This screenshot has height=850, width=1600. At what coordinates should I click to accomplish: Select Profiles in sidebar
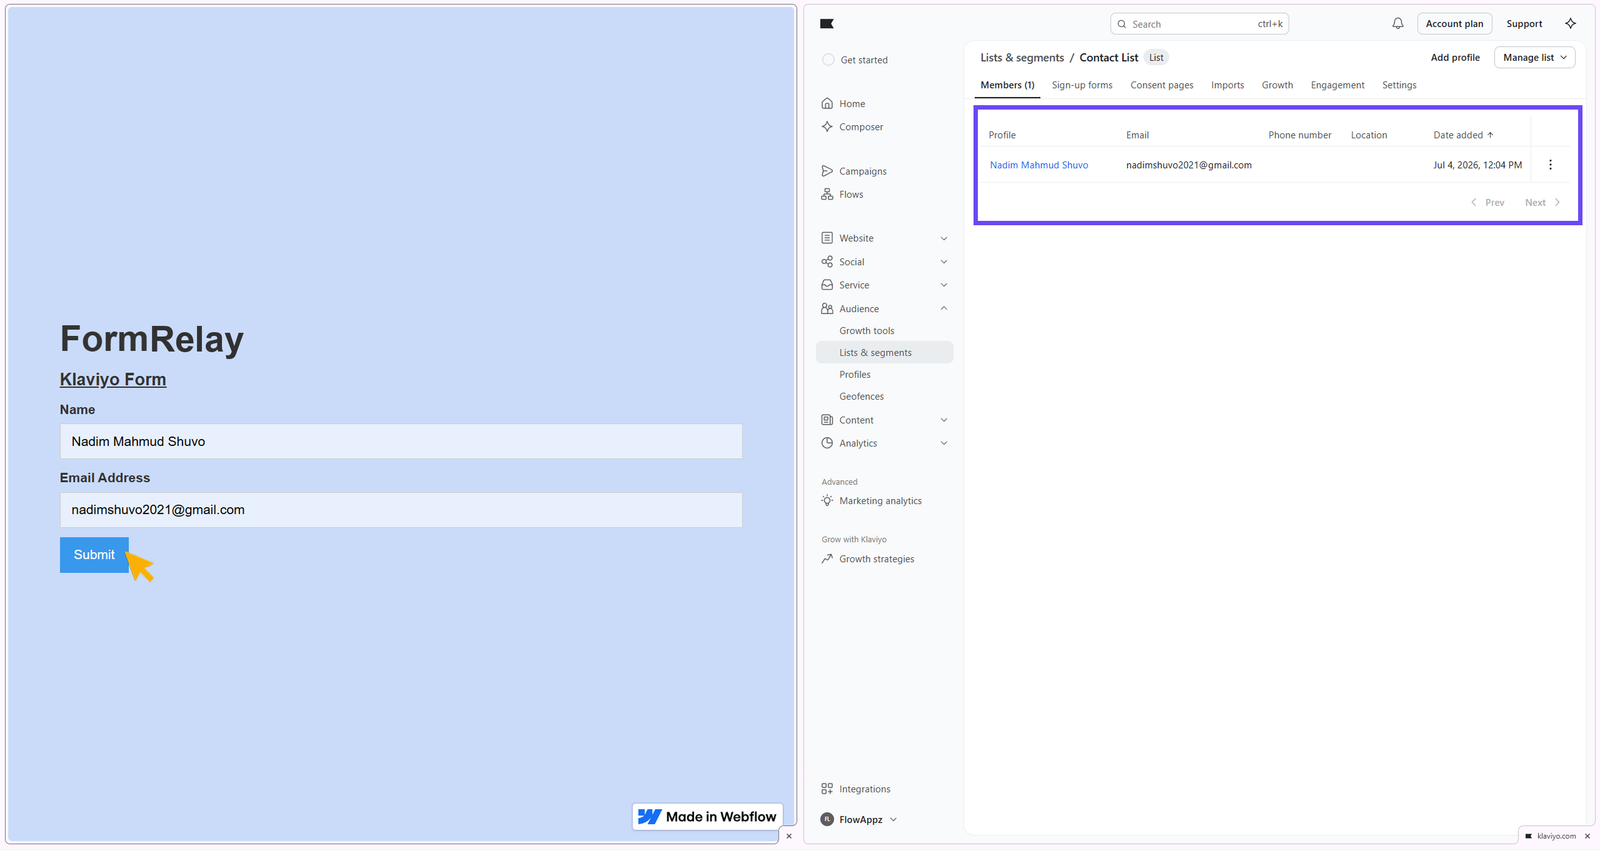tap(854, 375)
